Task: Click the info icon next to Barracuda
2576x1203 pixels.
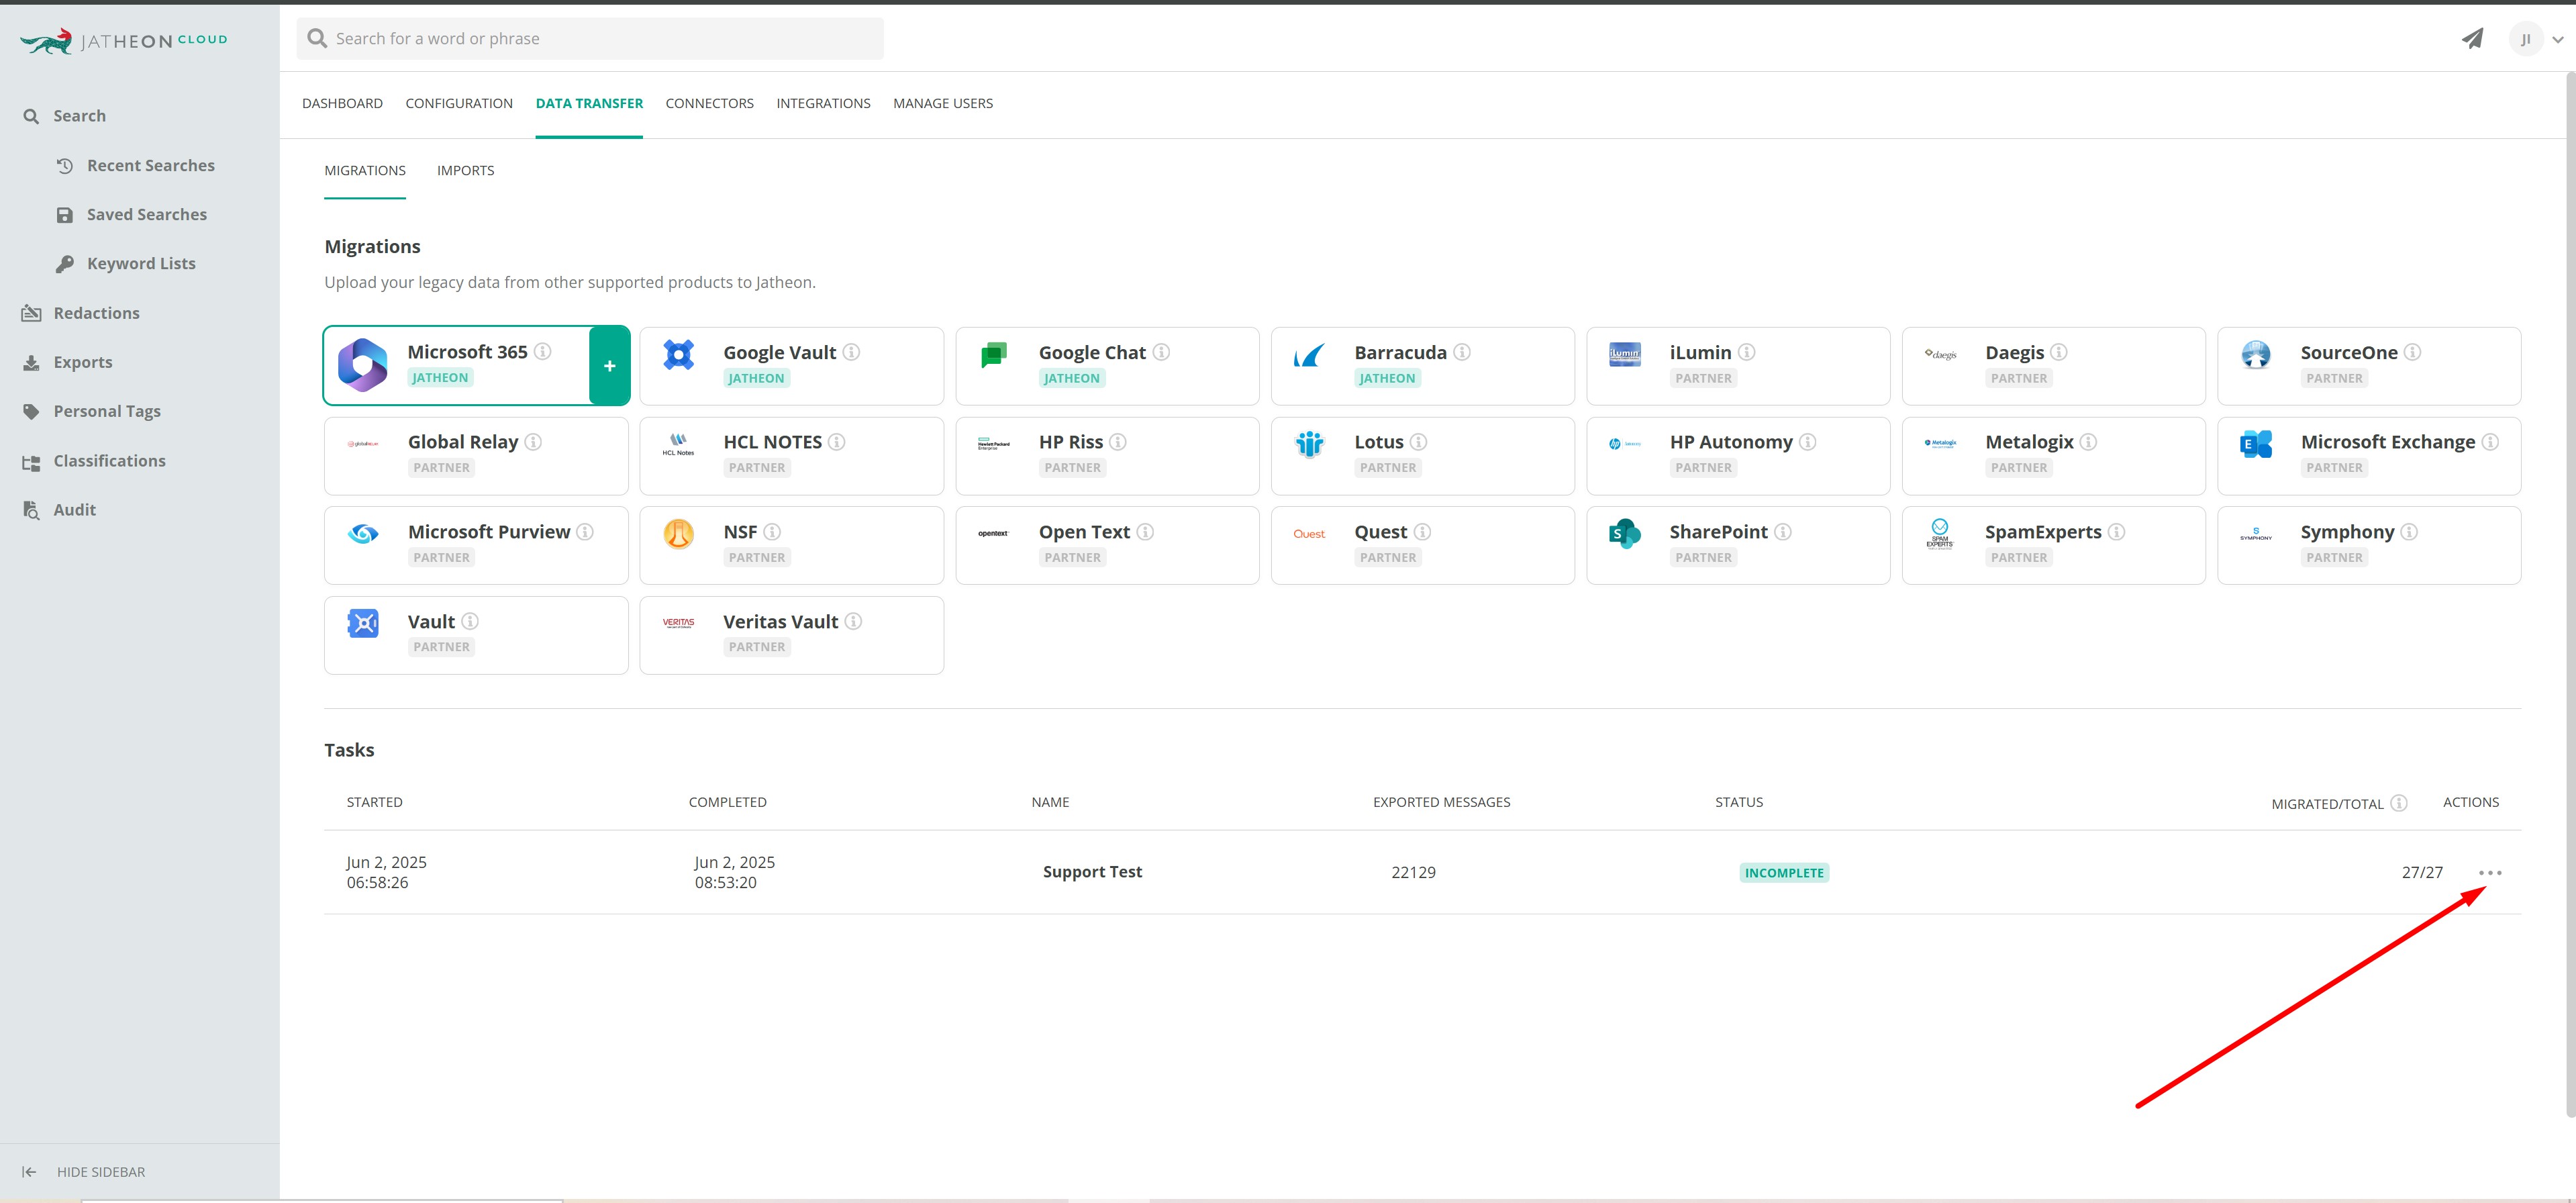Action: (1462, 352)
